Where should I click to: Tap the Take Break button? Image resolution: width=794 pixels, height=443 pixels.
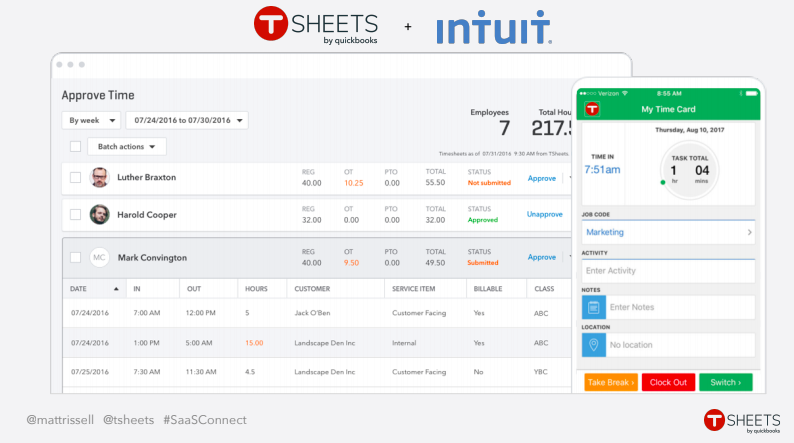pos(611,382)
